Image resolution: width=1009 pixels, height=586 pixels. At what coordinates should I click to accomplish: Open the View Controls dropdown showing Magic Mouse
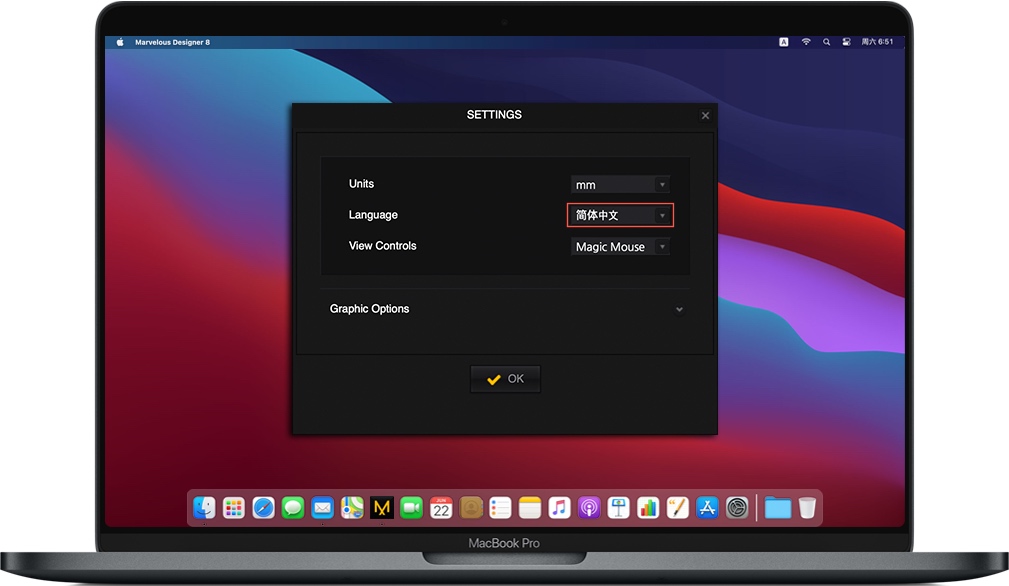[620, 246]
